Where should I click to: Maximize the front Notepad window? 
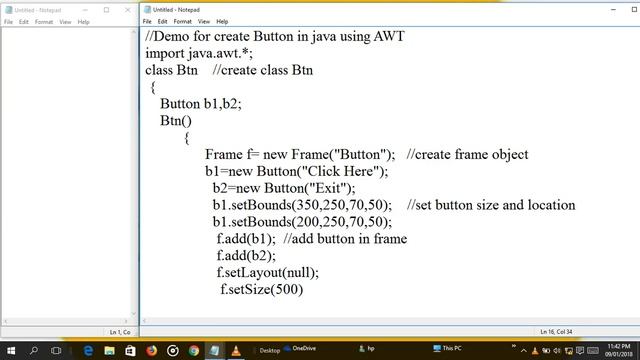(634, 9)
